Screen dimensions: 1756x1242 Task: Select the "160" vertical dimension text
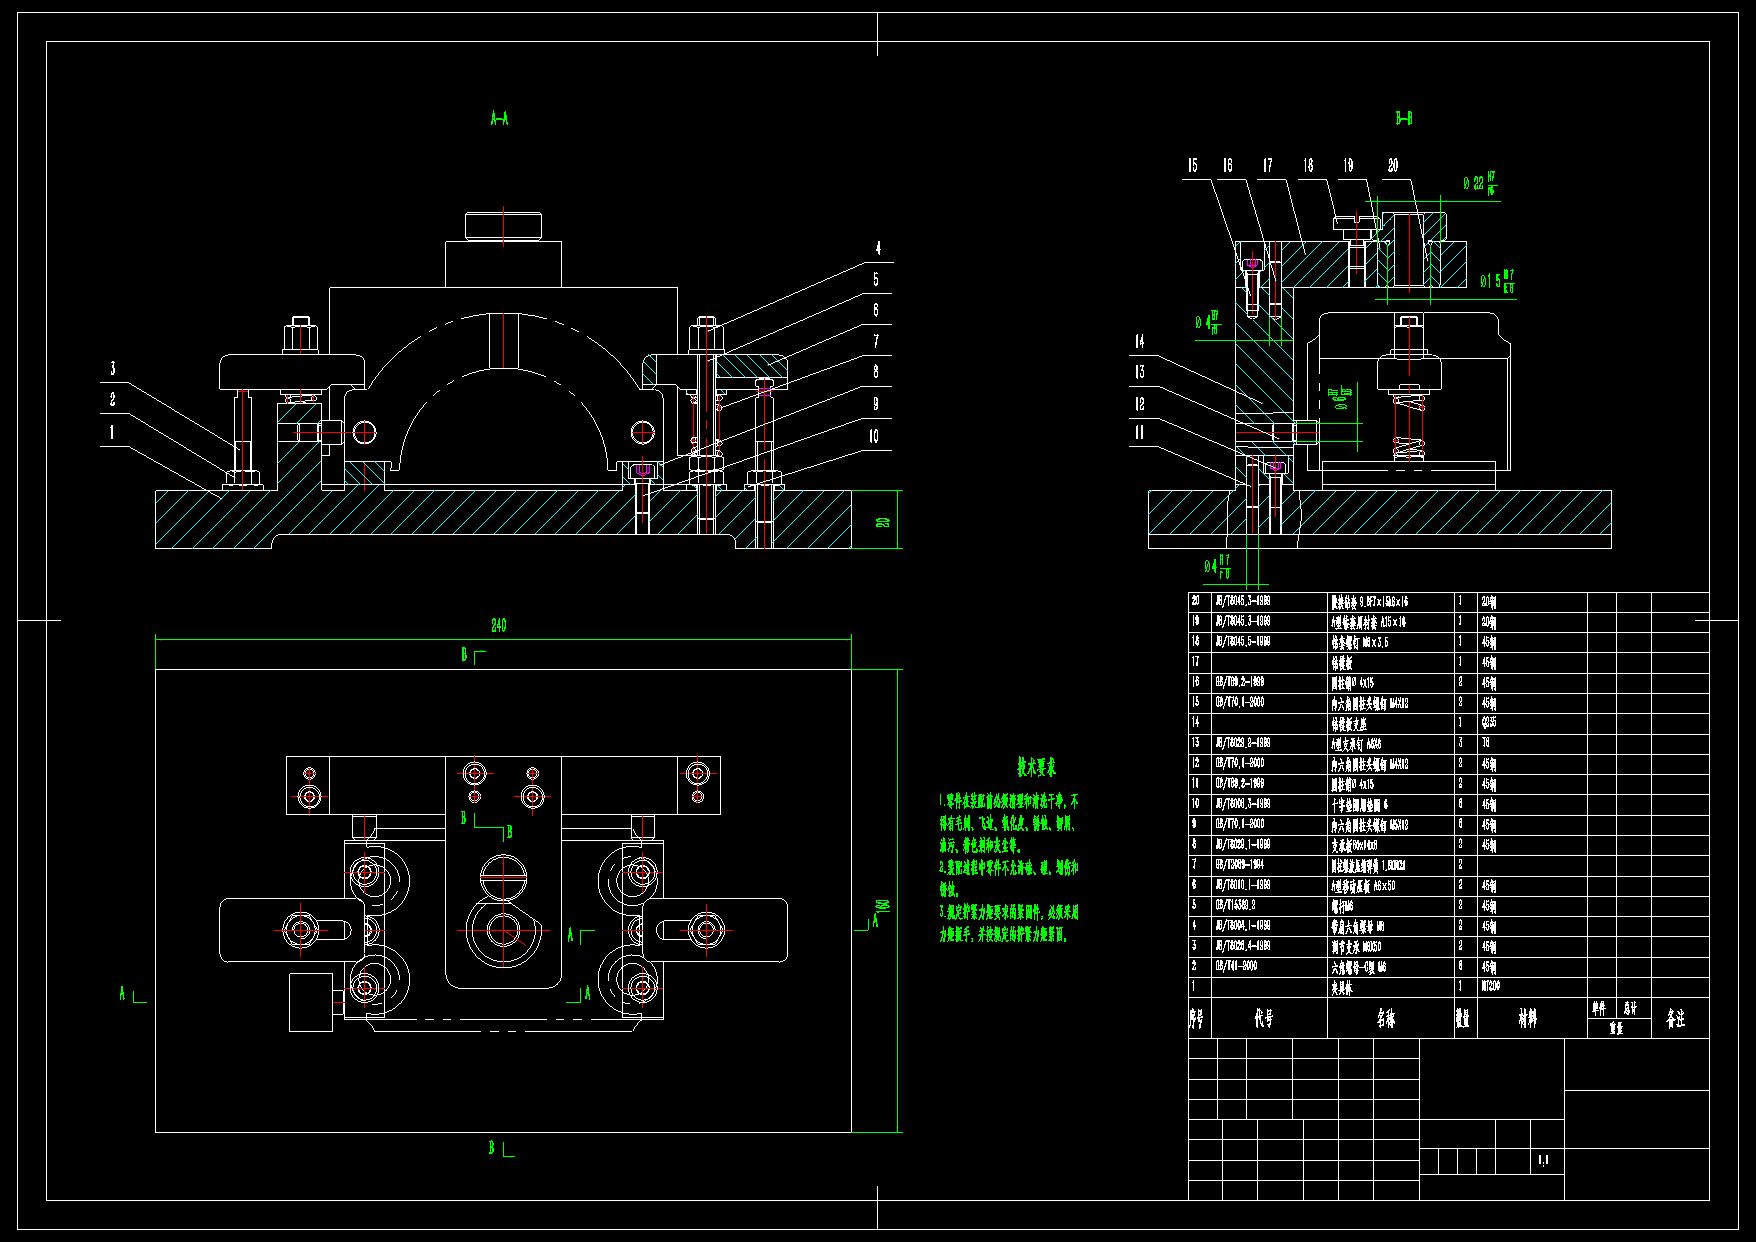(882, 905)
